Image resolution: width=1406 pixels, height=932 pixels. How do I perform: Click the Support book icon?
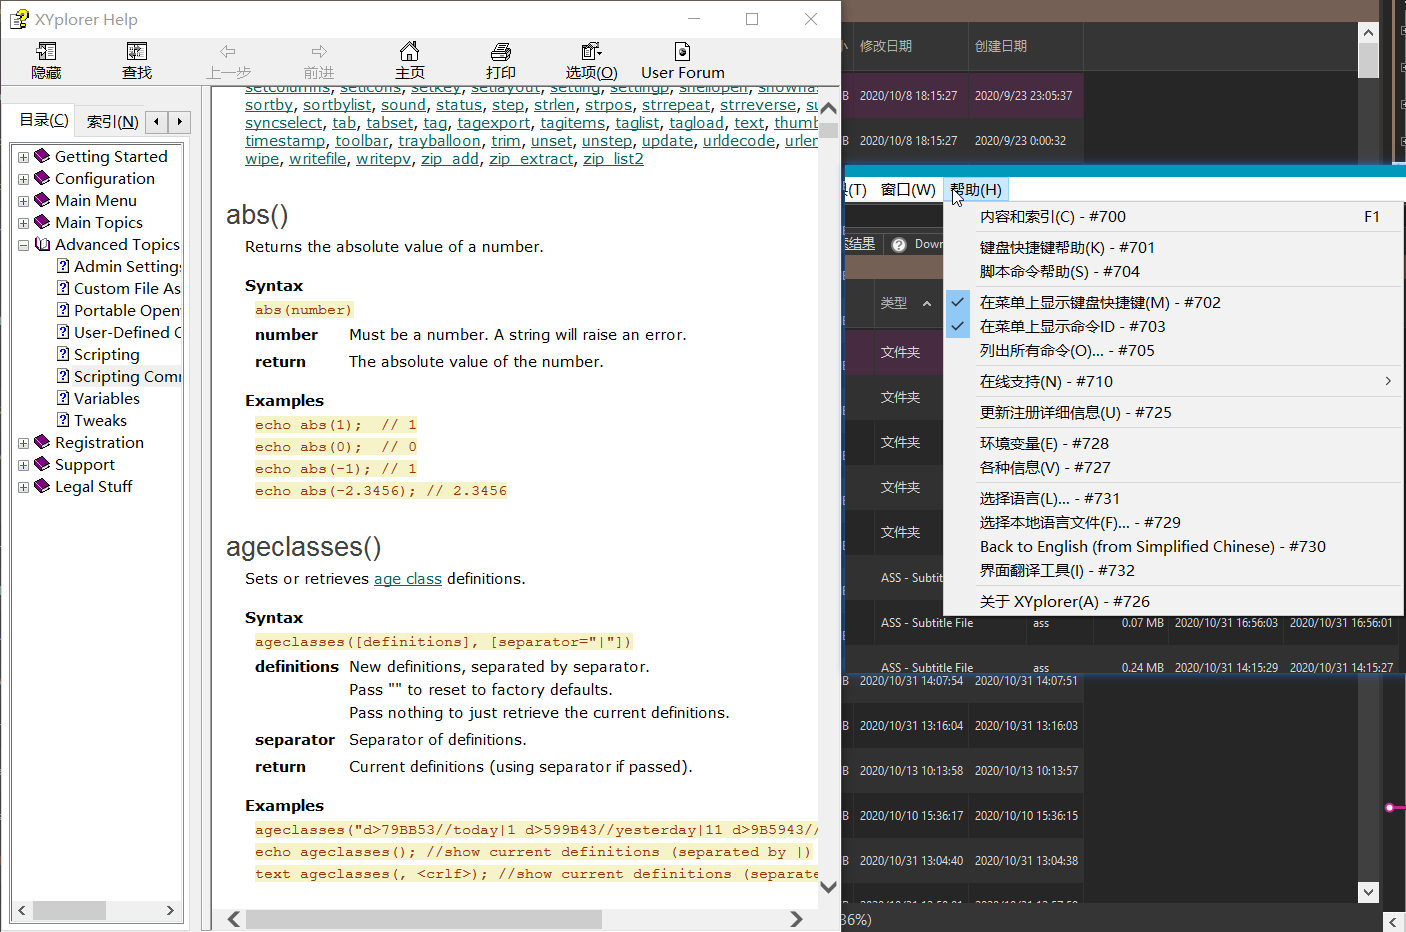tap(42, 464)
